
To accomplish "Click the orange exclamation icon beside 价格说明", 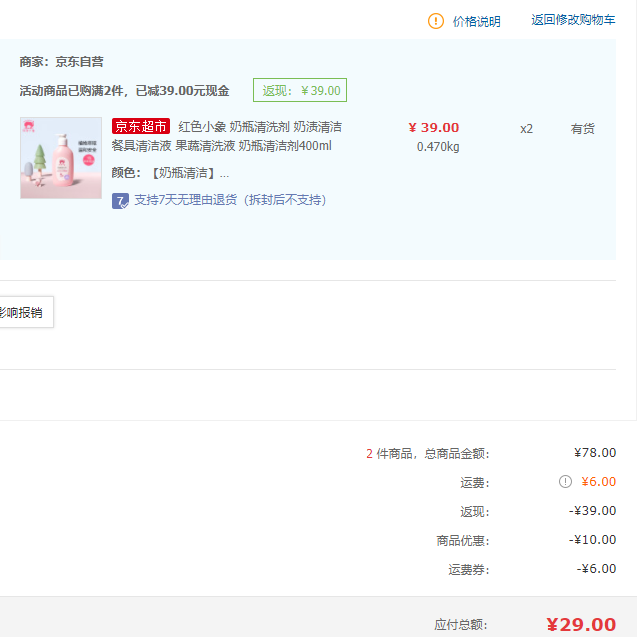I will tap(436, 21).
